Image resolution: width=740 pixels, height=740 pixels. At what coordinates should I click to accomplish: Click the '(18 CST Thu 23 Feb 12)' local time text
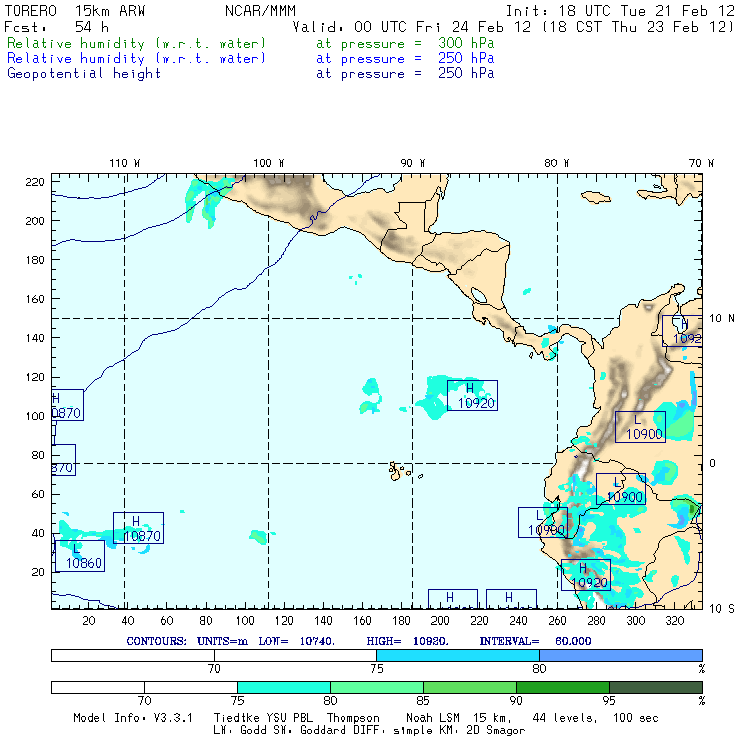point(638,27)
